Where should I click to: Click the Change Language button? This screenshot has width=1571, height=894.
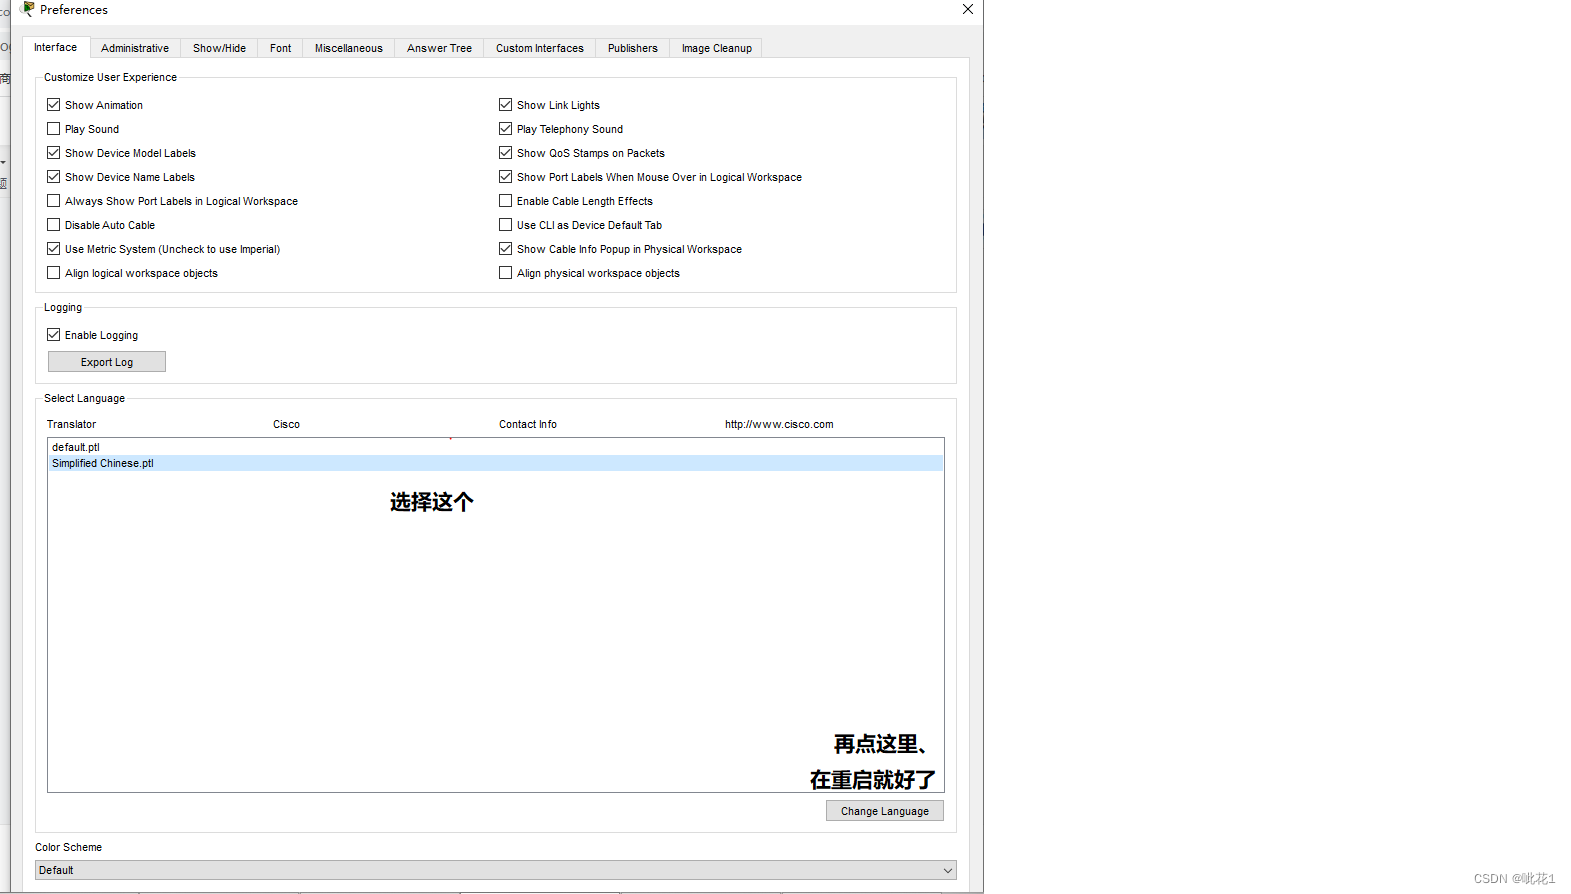[x=885, y=811]
